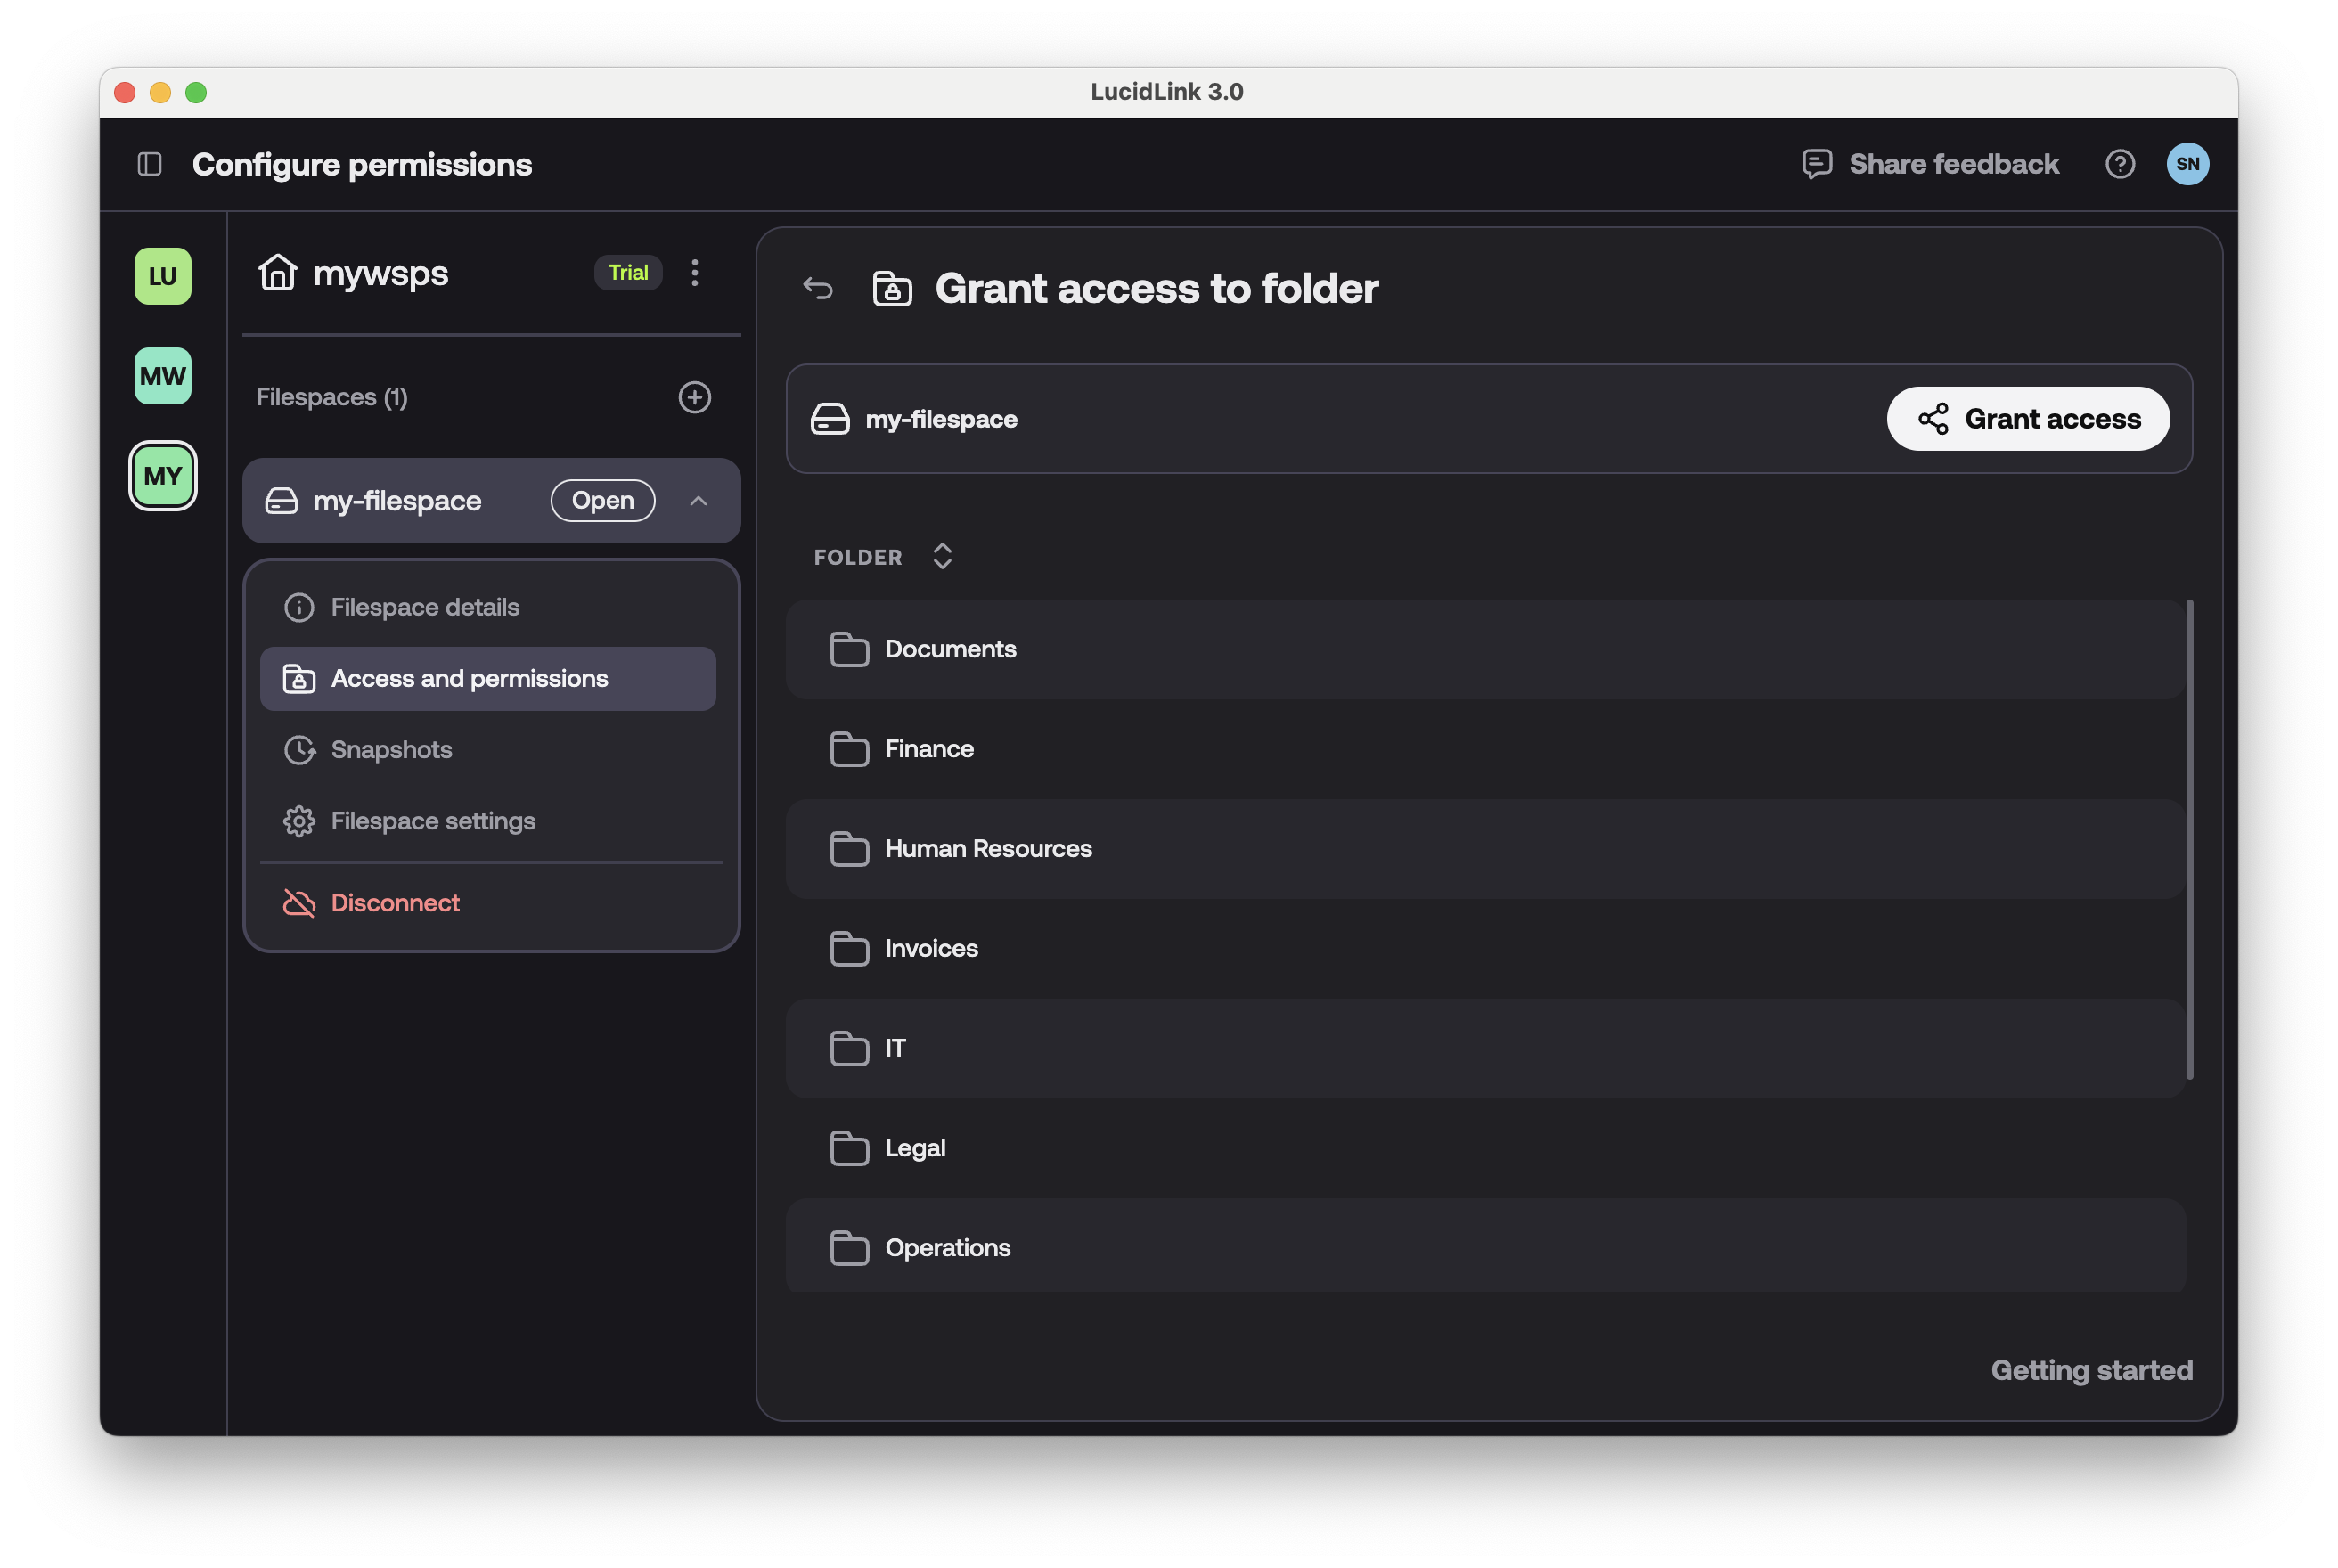Open the SN user avatar menu
This screenshot has width=2338, height=1568.
(x=2188, y=164)
